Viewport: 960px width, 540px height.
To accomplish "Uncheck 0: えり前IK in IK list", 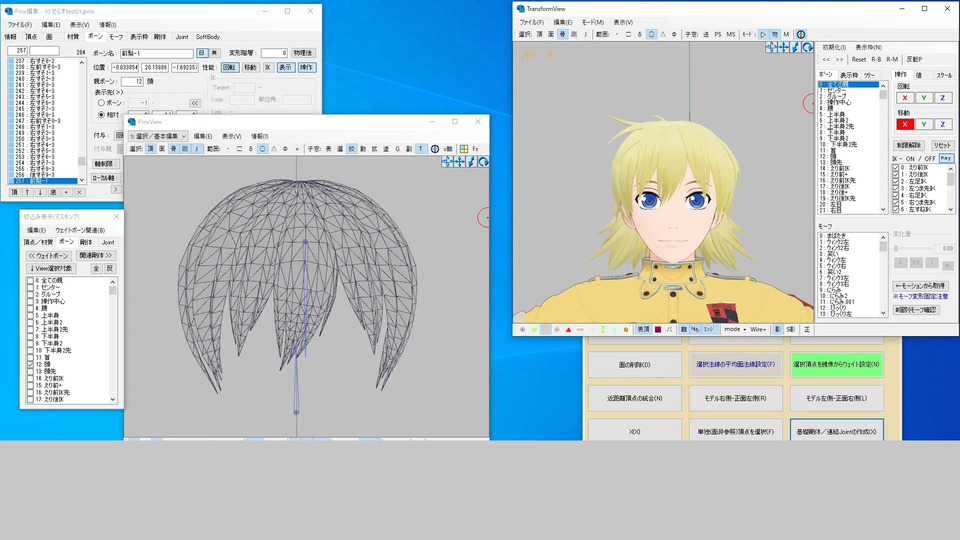I will tap(896, 167).
